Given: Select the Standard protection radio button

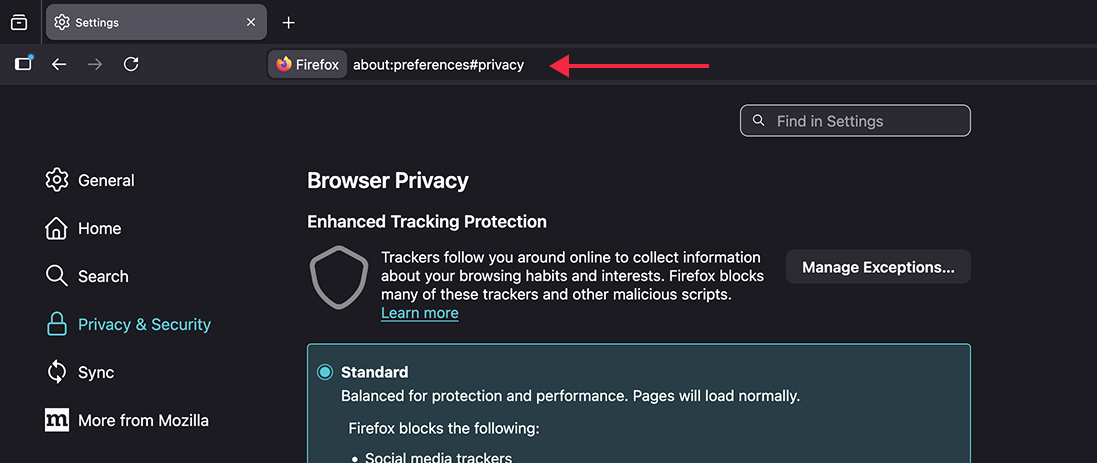Looking at the screenshot, I should click(325, 372).
